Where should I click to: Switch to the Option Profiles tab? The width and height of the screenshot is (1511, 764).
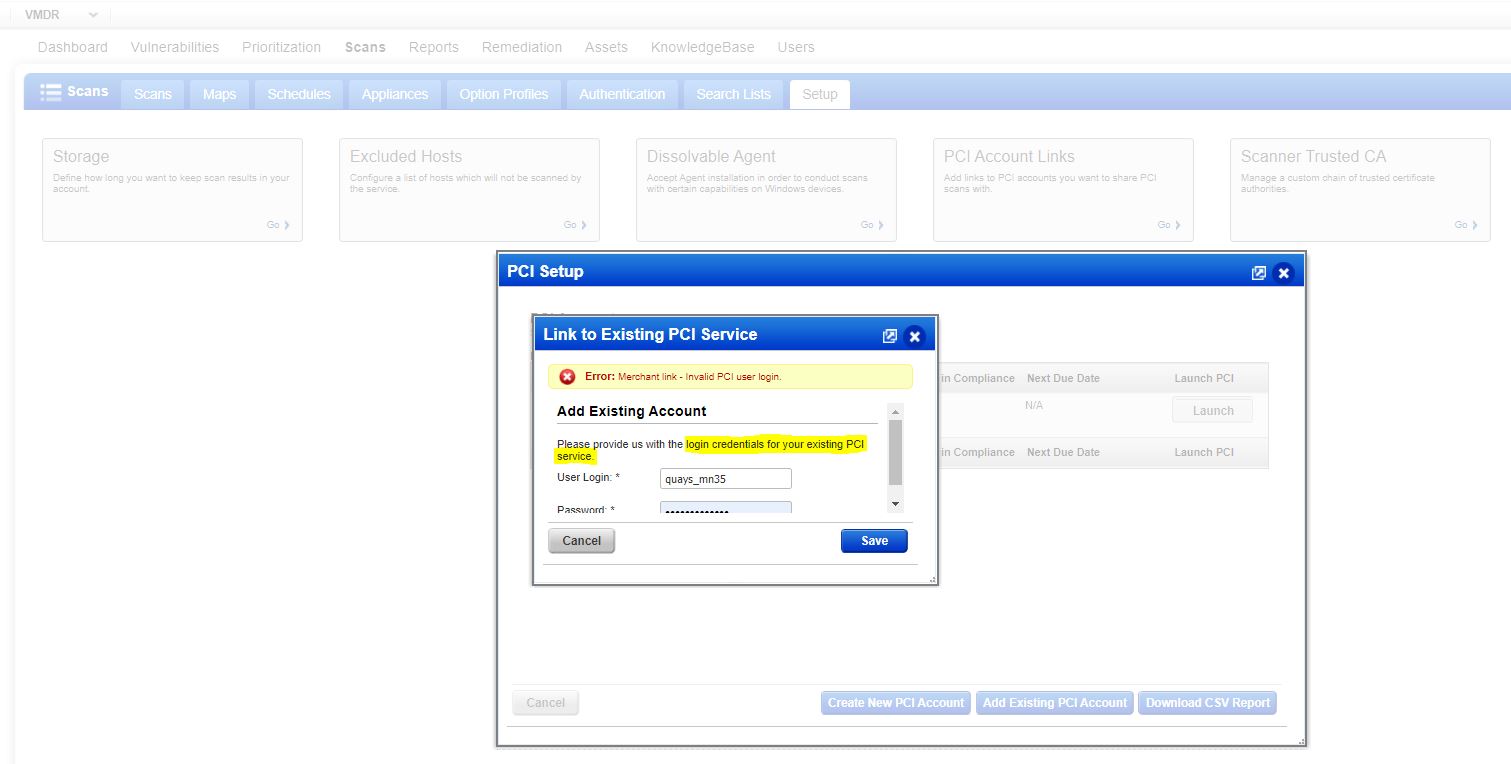tap(503, 94)
